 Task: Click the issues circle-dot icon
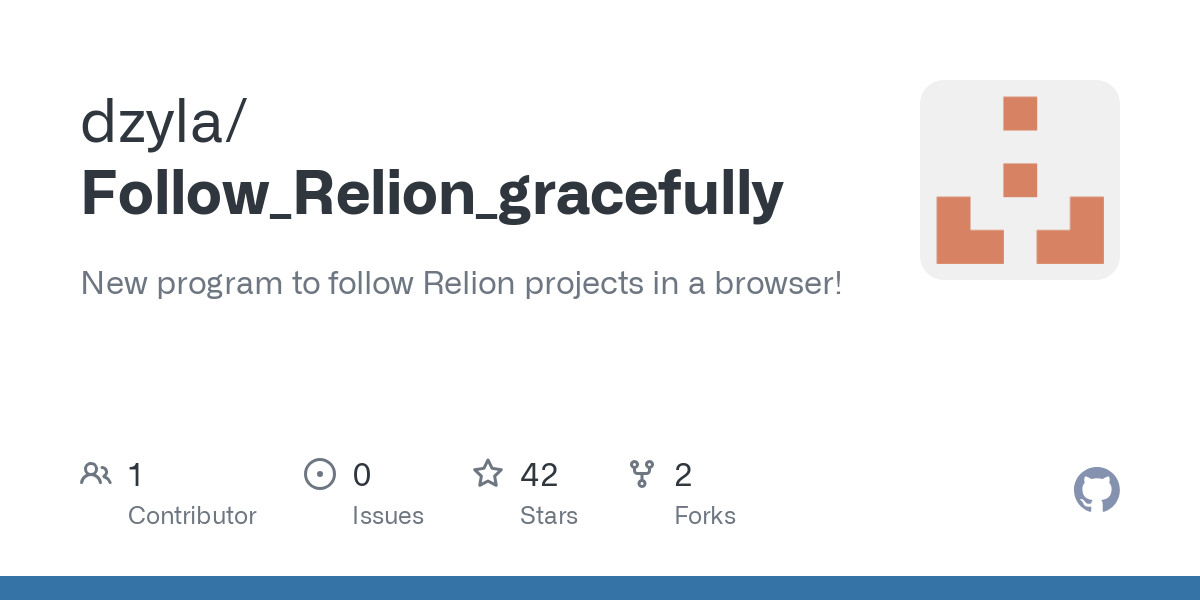pyautogui.click(x=320, y=474)
